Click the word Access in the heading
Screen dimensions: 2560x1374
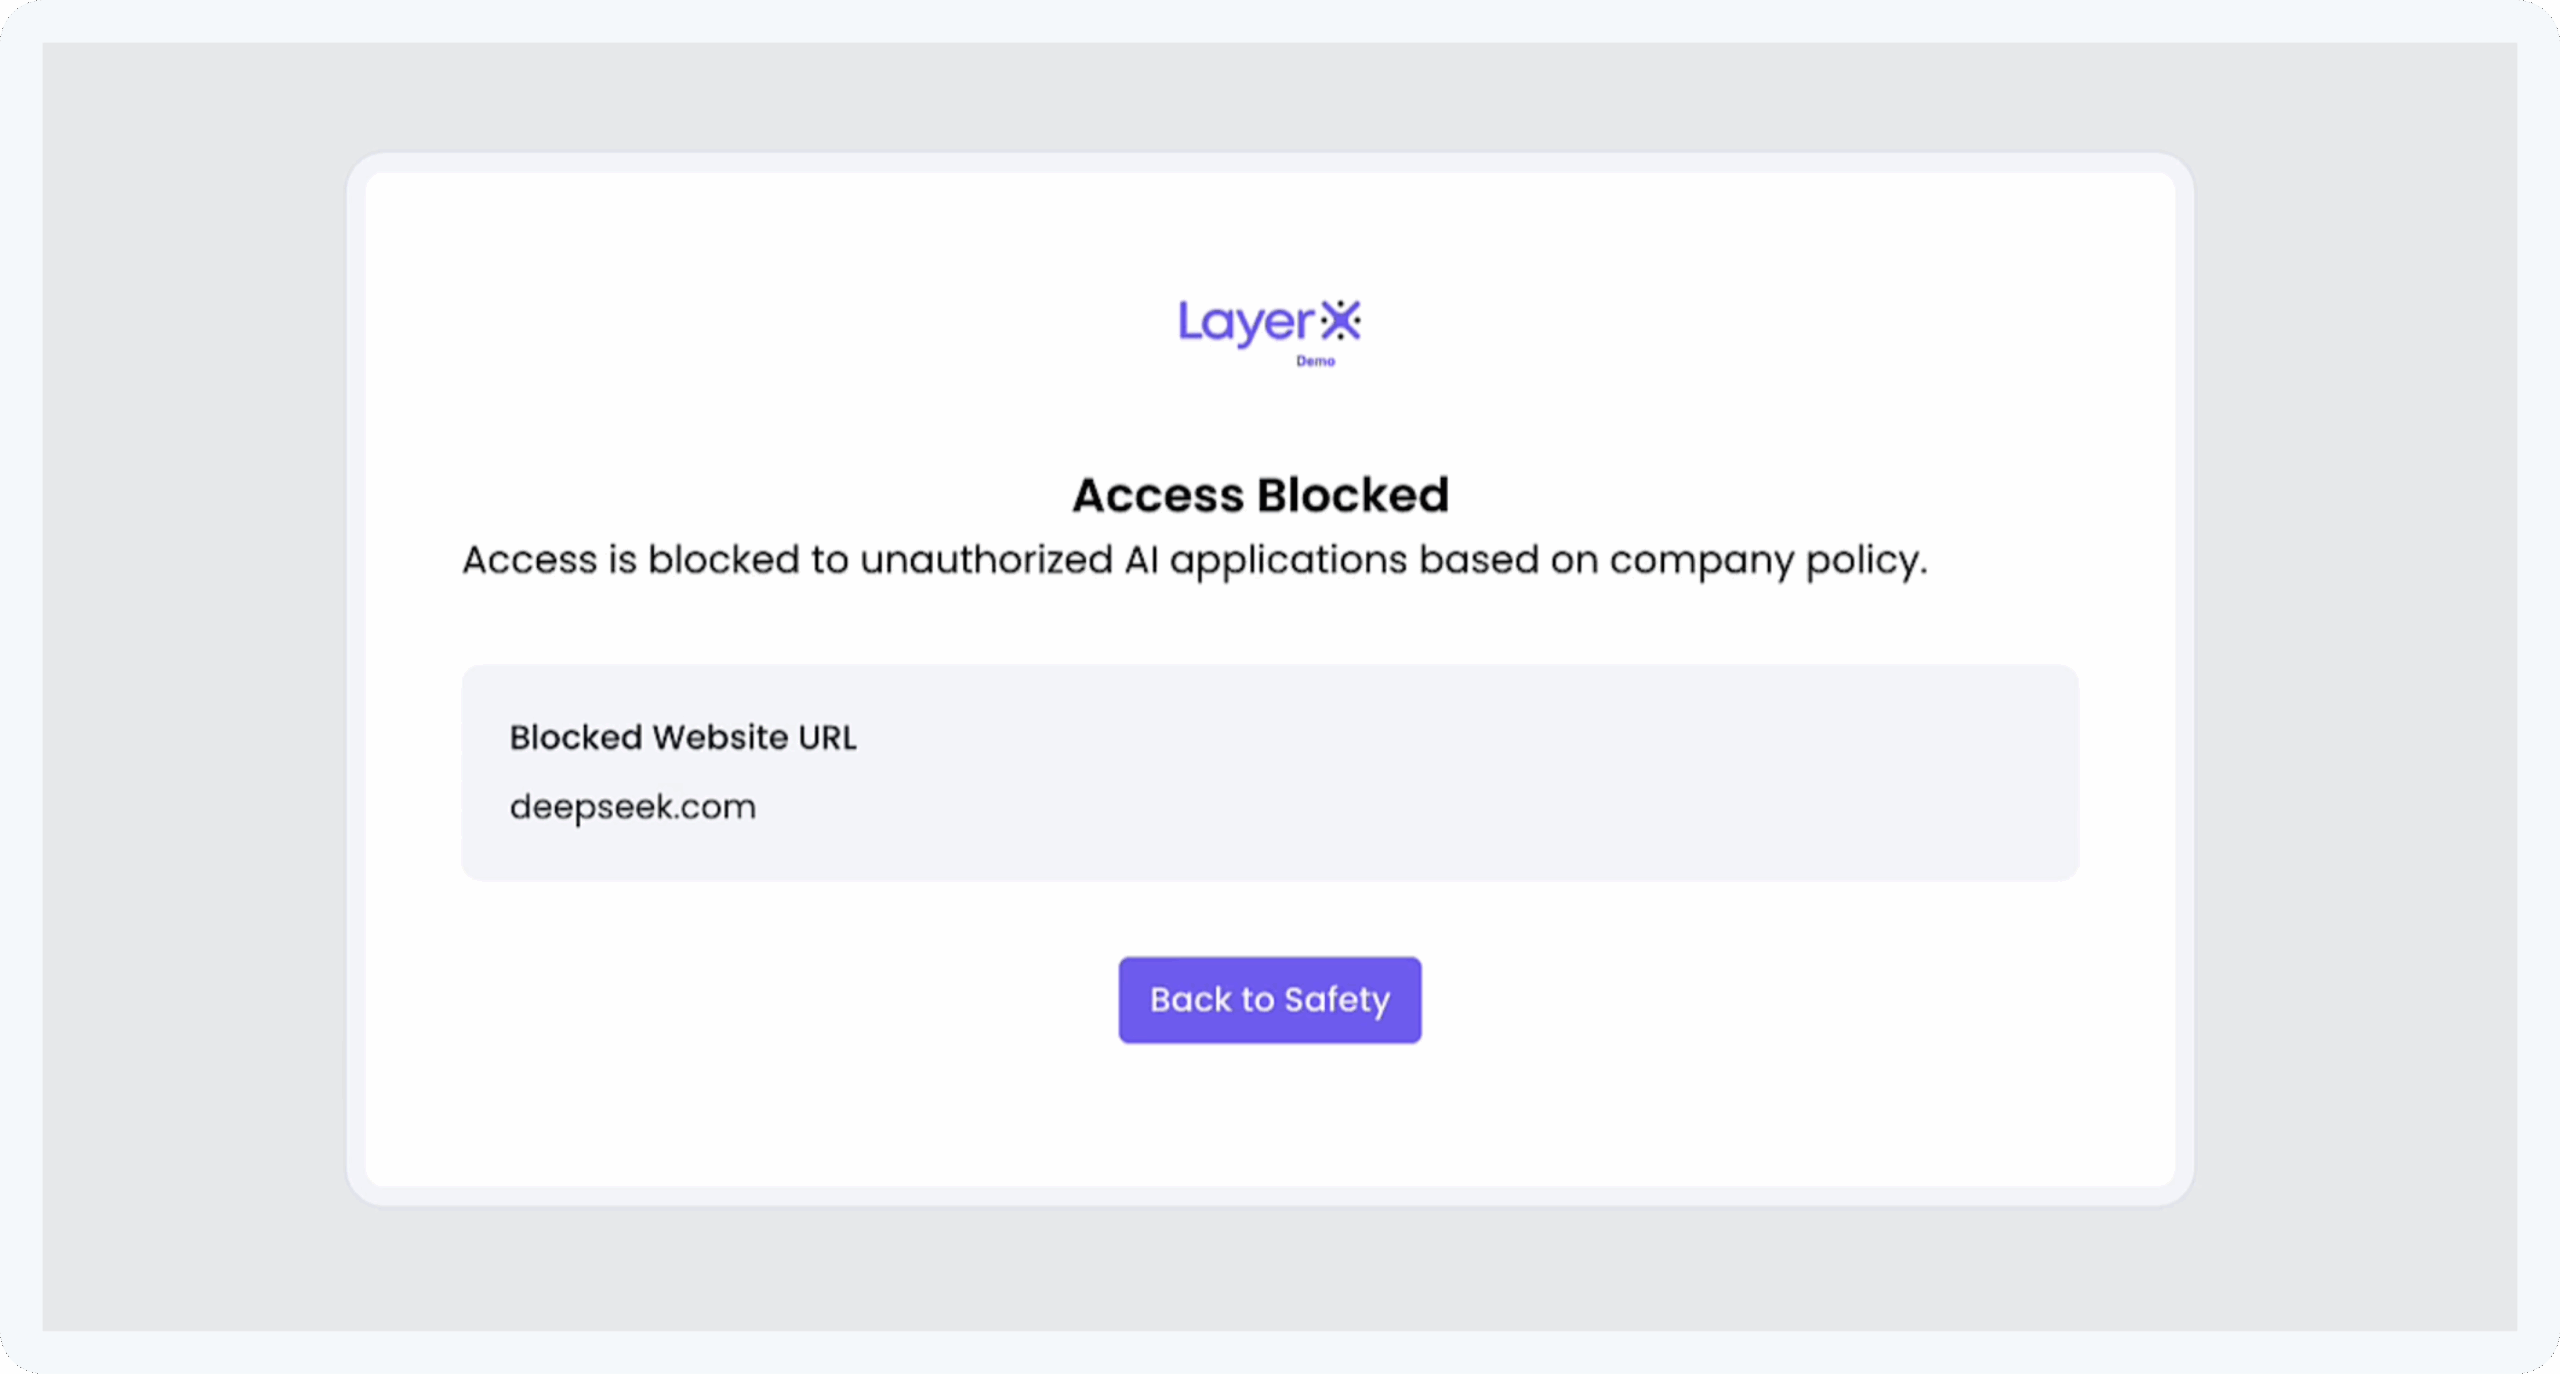pyautogui.click(x=1158, y=495)
